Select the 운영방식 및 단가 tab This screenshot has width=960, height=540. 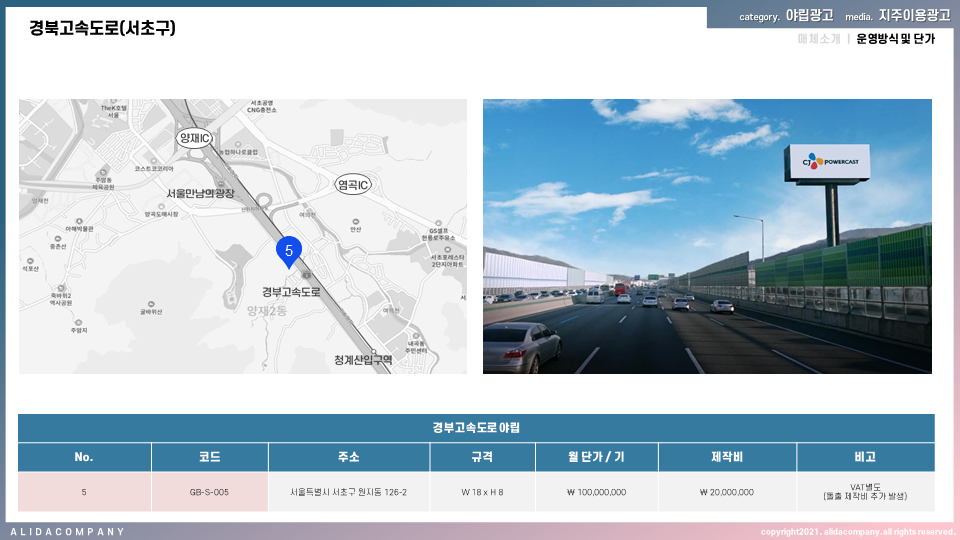click(895, 39)
